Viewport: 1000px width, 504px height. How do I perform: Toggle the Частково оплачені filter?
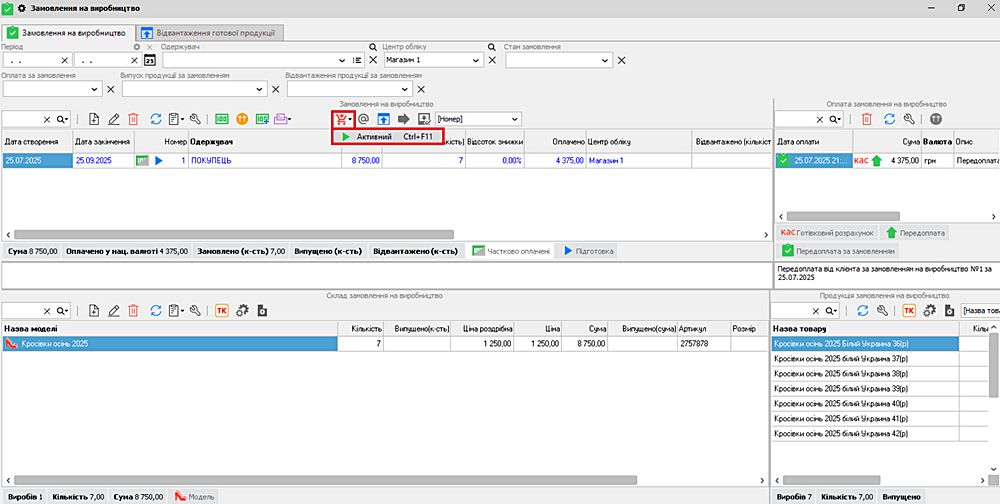511,251
